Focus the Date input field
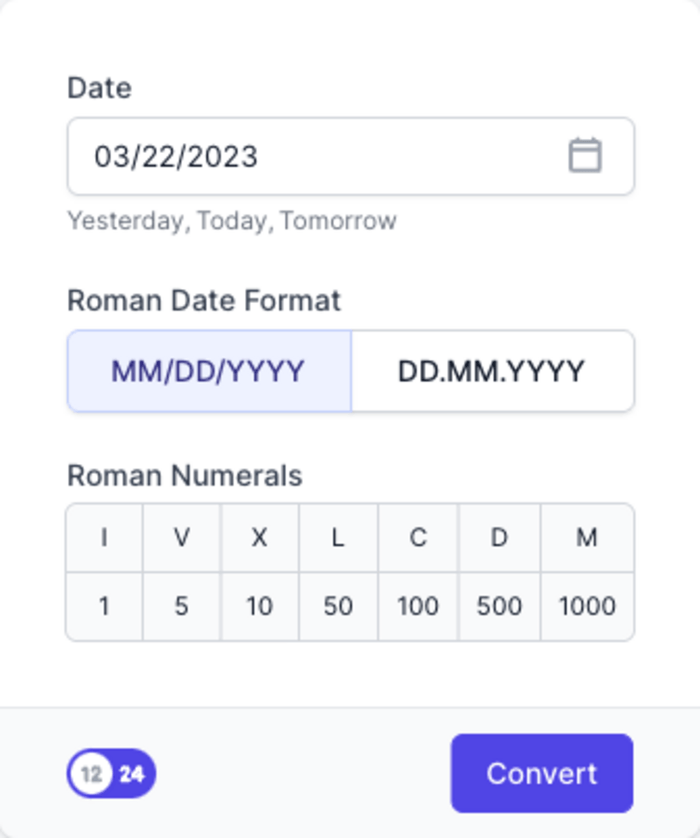 point(310,156)
